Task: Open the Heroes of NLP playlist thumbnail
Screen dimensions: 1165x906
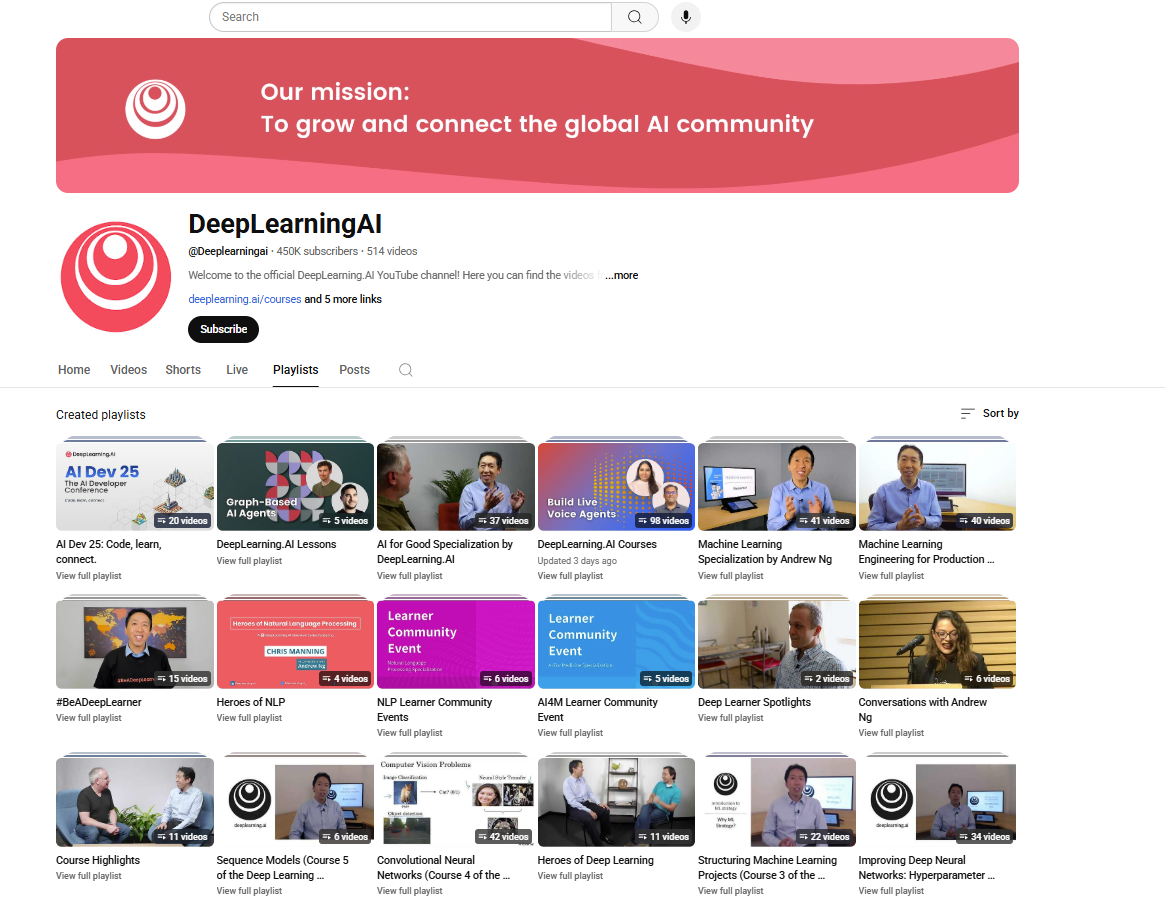Action: 295,642
